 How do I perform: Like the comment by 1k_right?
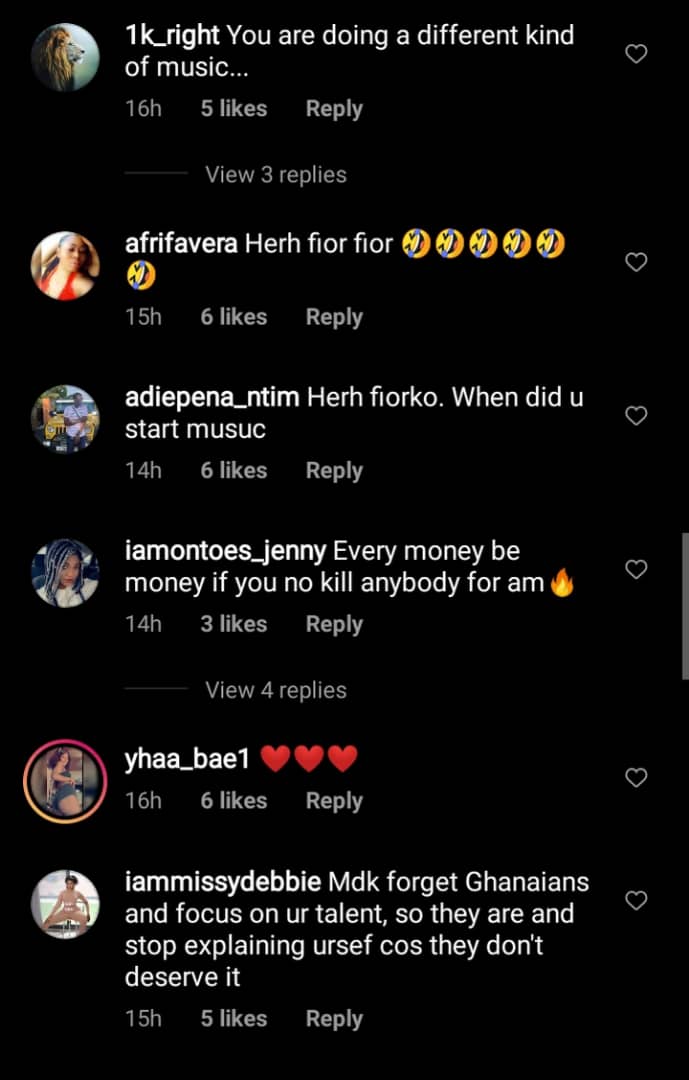pyautogui.click(x=636, y=55)
